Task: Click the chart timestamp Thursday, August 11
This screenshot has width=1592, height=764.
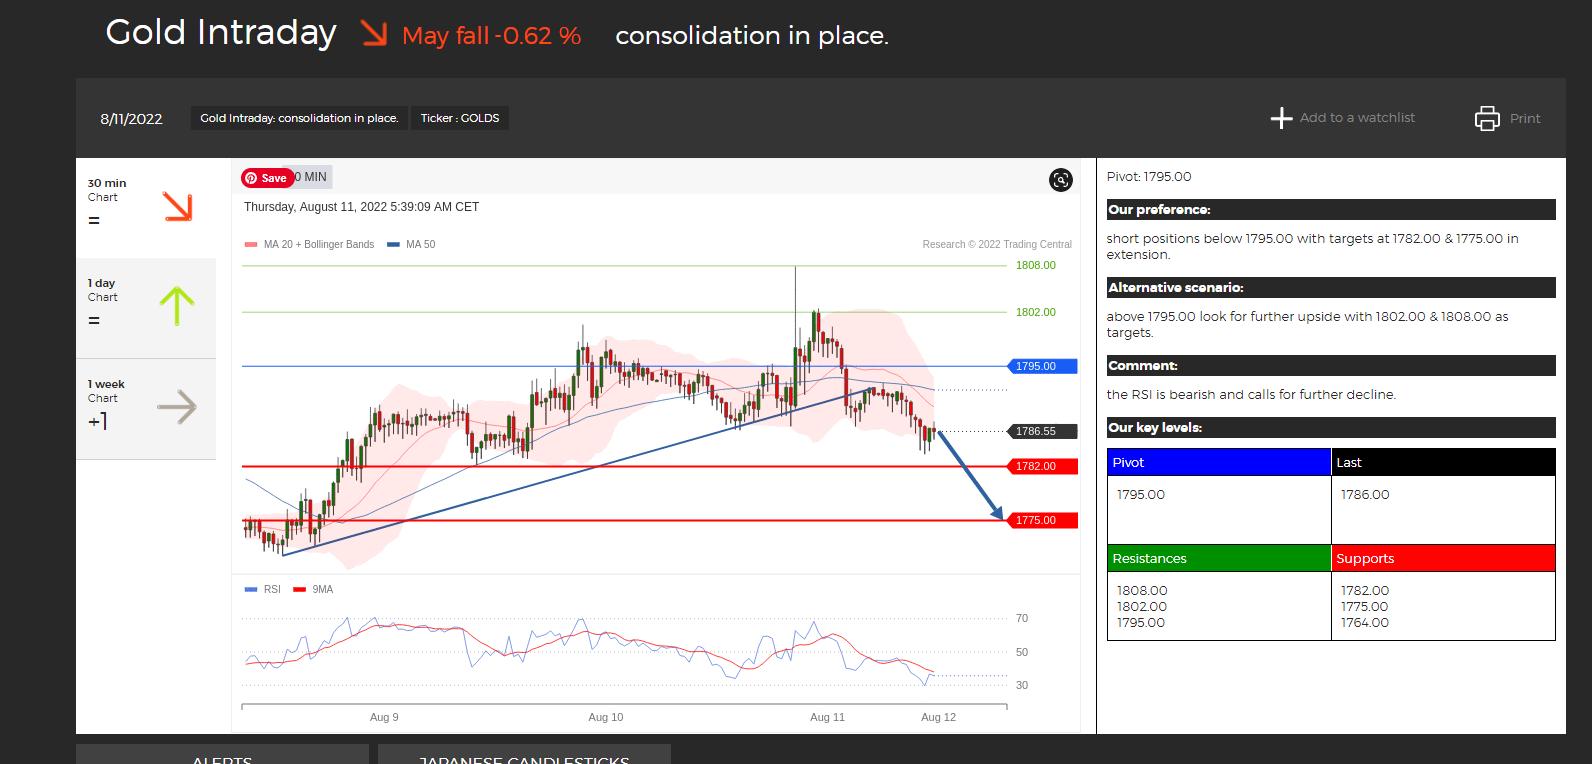Action: [361, 207]
